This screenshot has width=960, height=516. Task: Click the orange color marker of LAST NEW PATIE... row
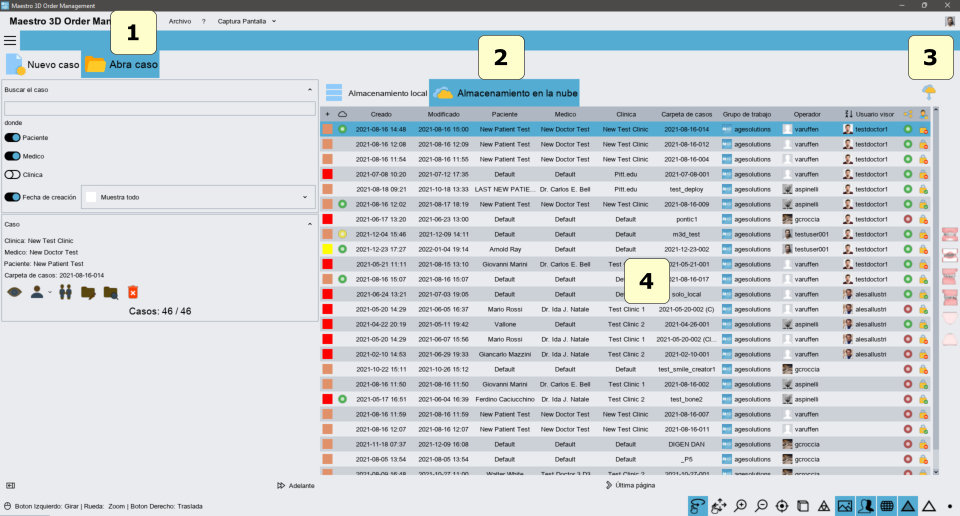(x=328, y=189)
